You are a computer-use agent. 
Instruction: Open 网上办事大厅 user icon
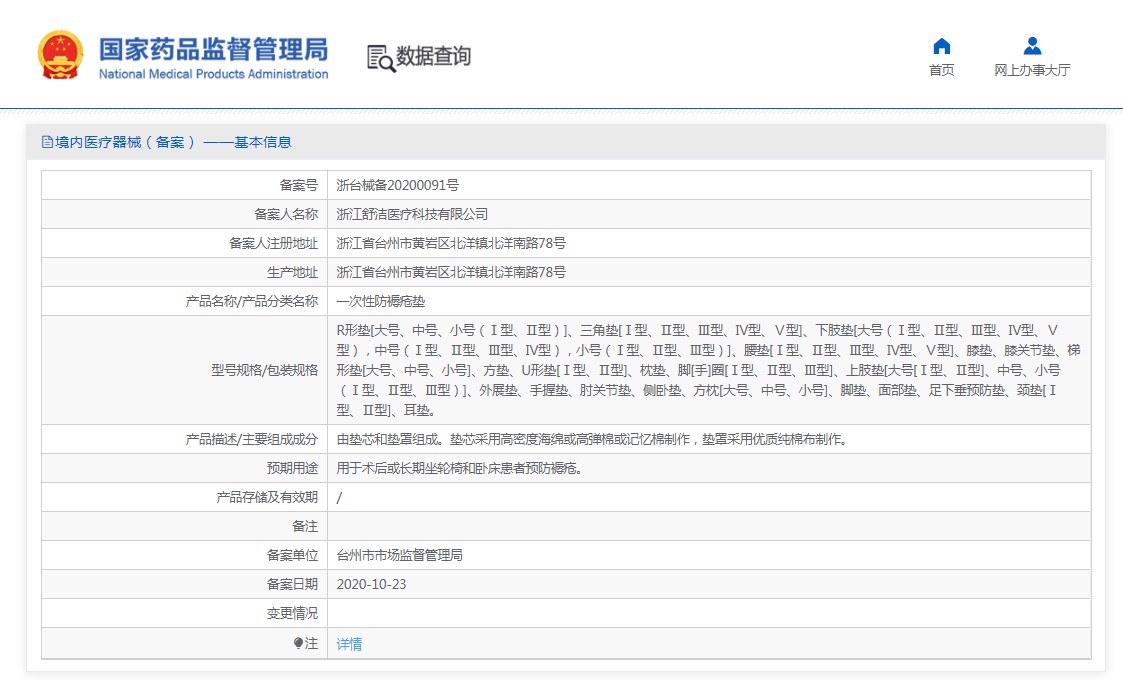[1032, 47]
